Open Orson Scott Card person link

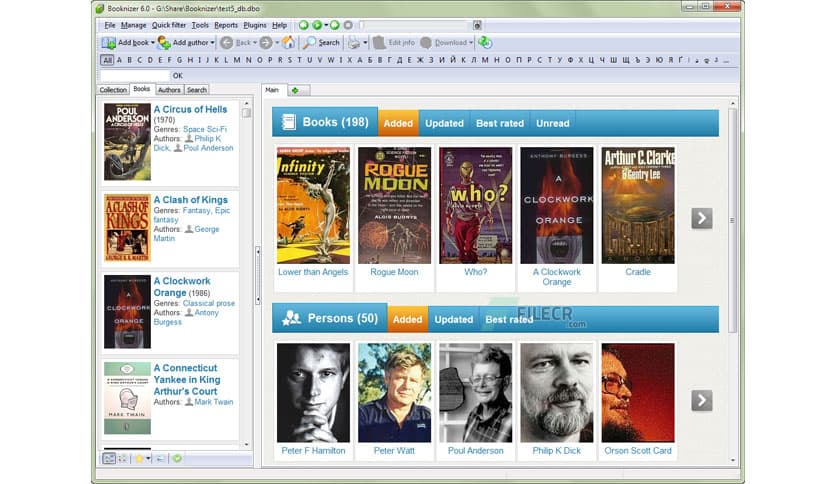pyautogui.click(x=638, y=450)
